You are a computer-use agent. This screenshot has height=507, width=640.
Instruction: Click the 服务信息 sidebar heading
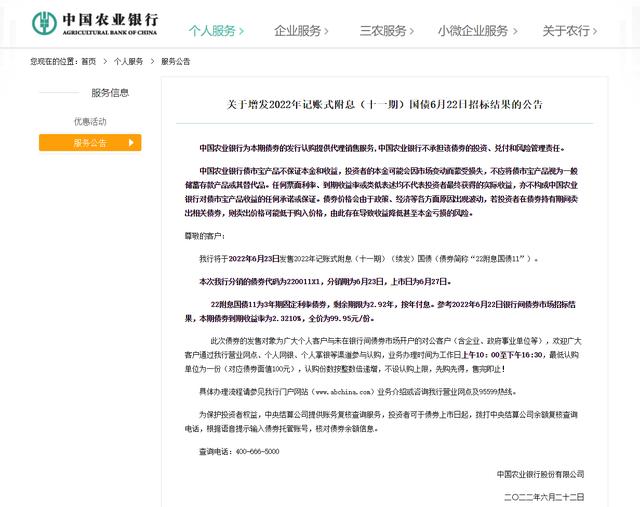click(x=110, y=93)
